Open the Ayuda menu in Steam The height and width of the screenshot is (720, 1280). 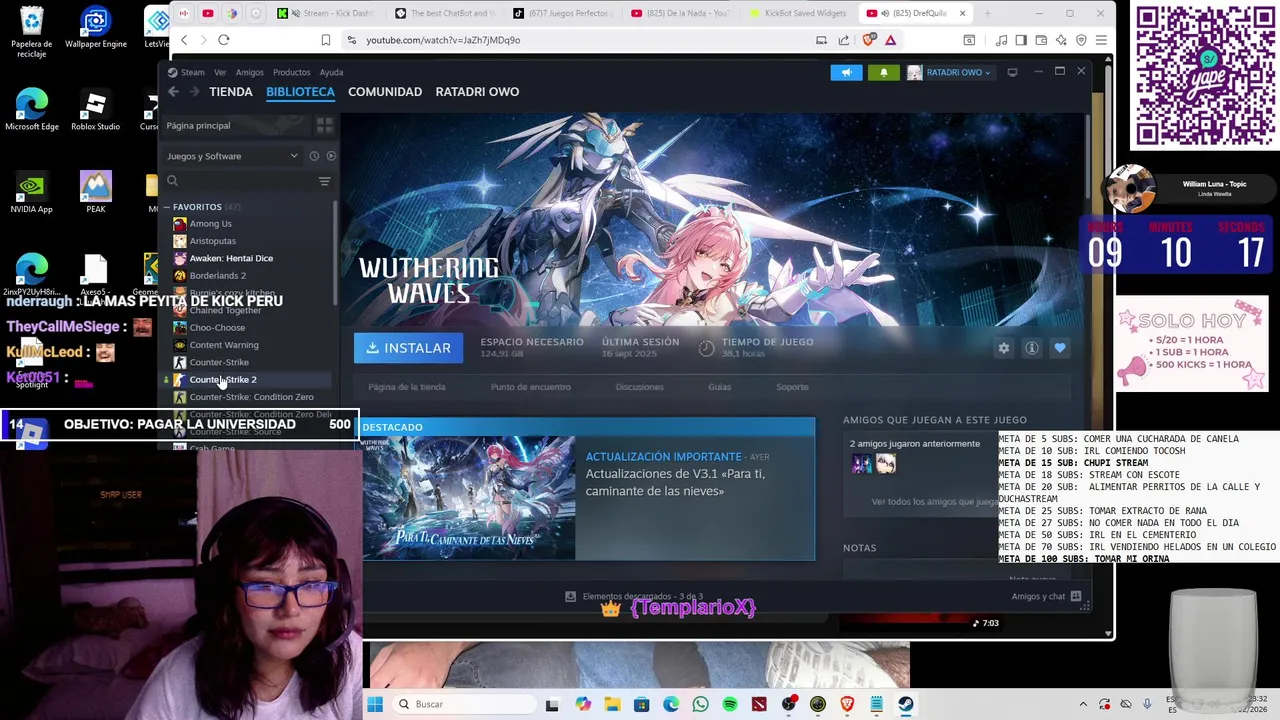click(x=331, y=72)
